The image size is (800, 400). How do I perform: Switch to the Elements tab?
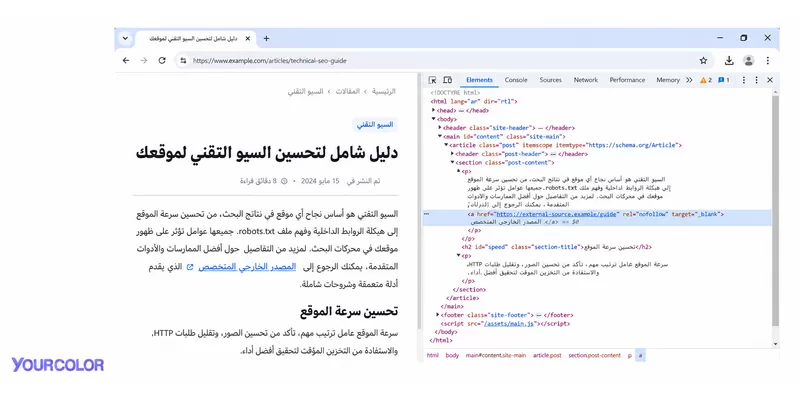(x=479, y=80)
